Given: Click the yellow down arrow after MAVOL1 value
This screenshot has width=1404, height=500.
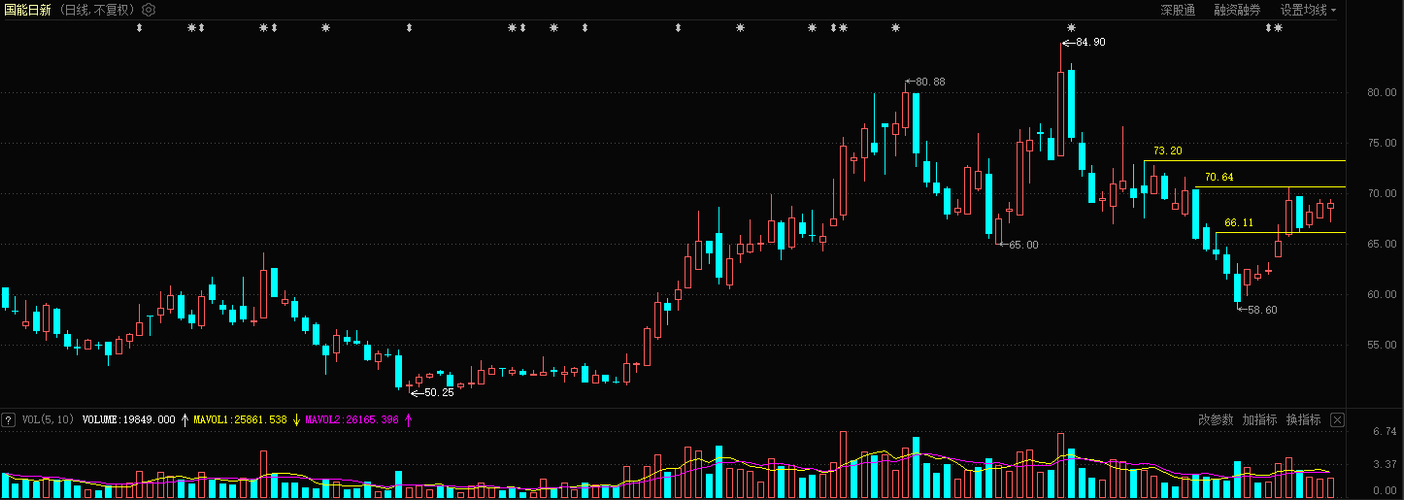Looking at the screenshot, I should (x=296, y=420).
